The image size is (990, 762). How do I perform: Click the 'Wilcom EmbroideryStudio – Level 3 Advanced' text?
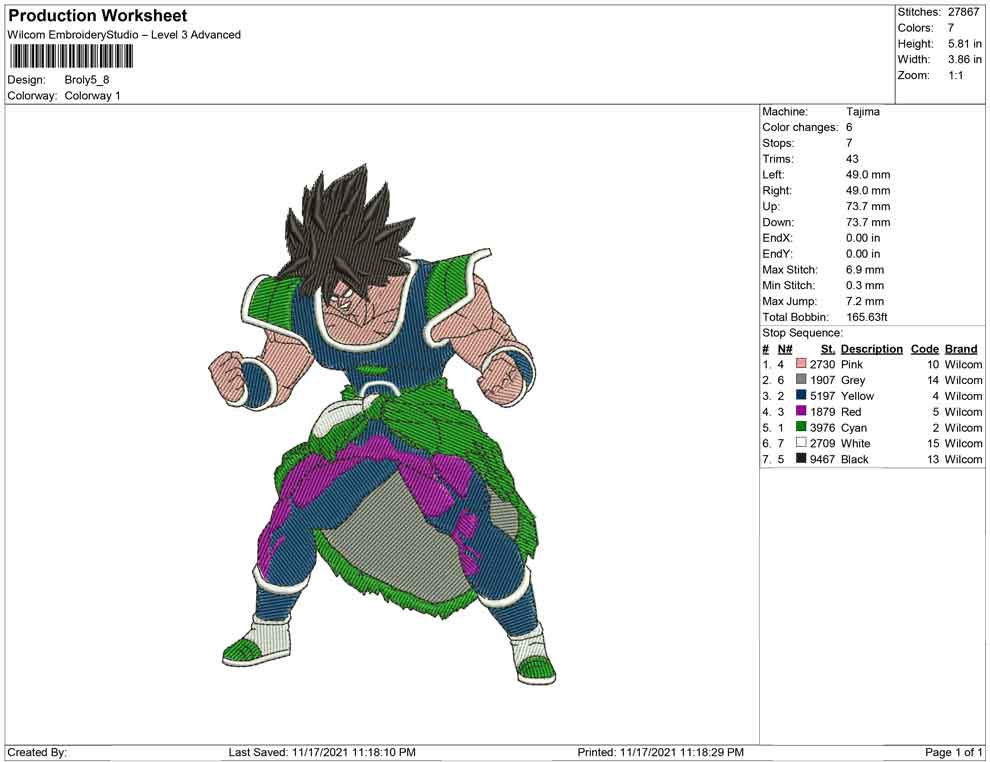tap(124, 35)
